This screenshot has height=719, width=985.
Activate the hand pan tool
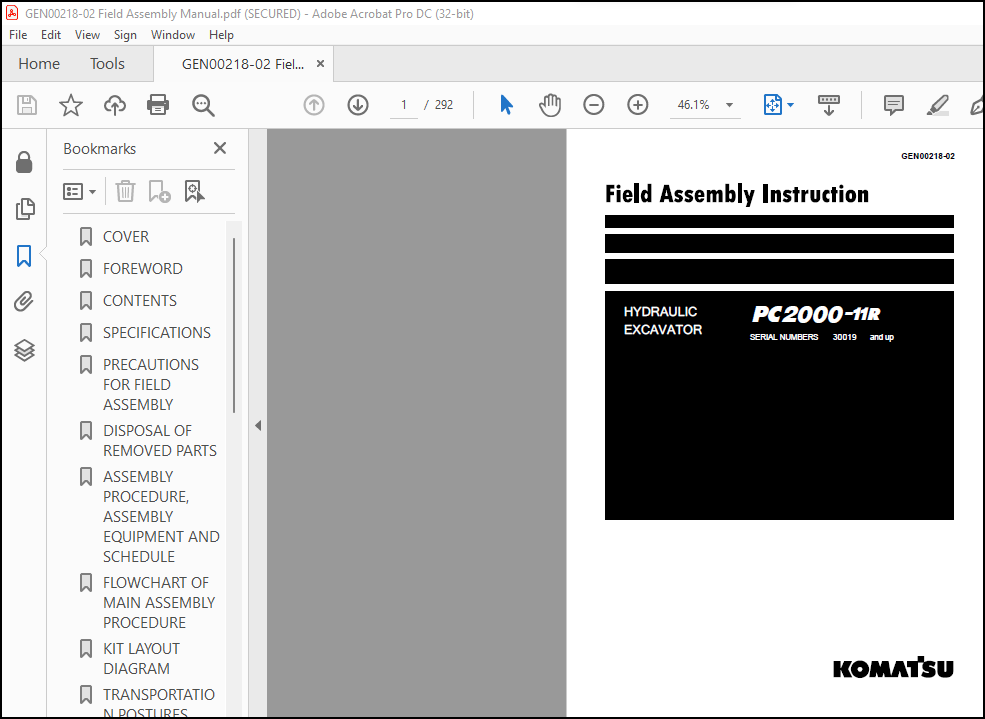[550, 105]
